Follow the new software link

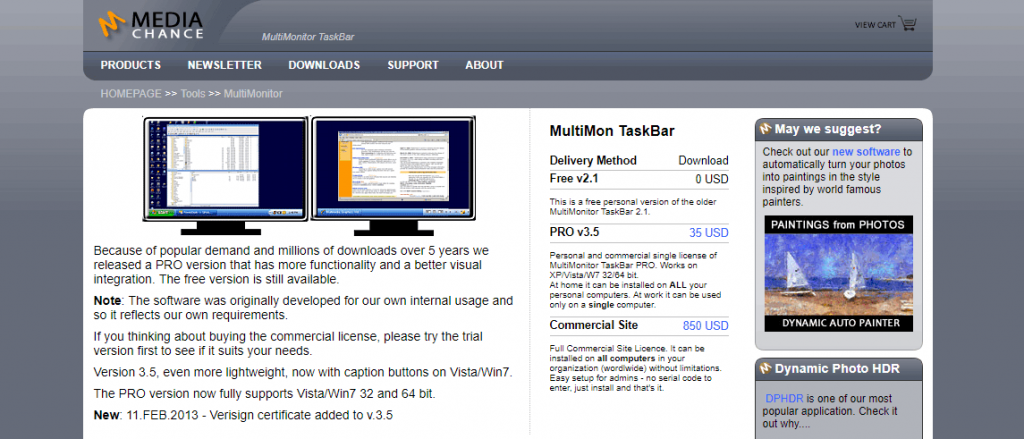tap(866, 152)
